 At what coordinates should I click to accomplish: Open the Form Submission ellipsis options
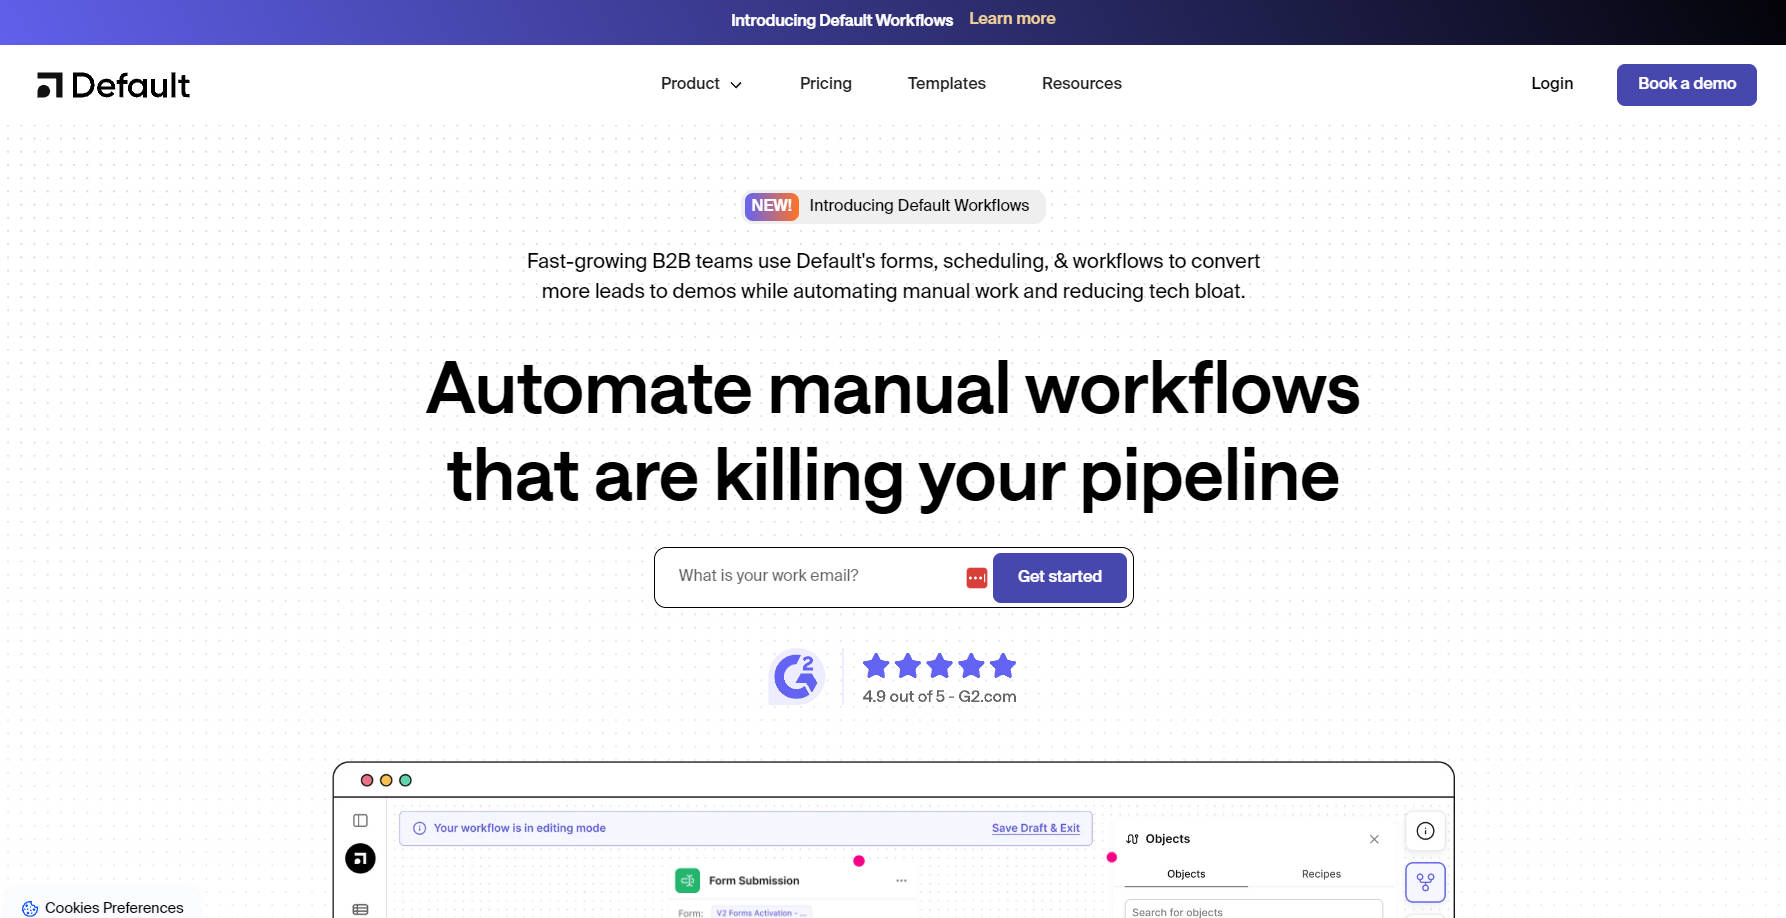(x=901, y=880)
